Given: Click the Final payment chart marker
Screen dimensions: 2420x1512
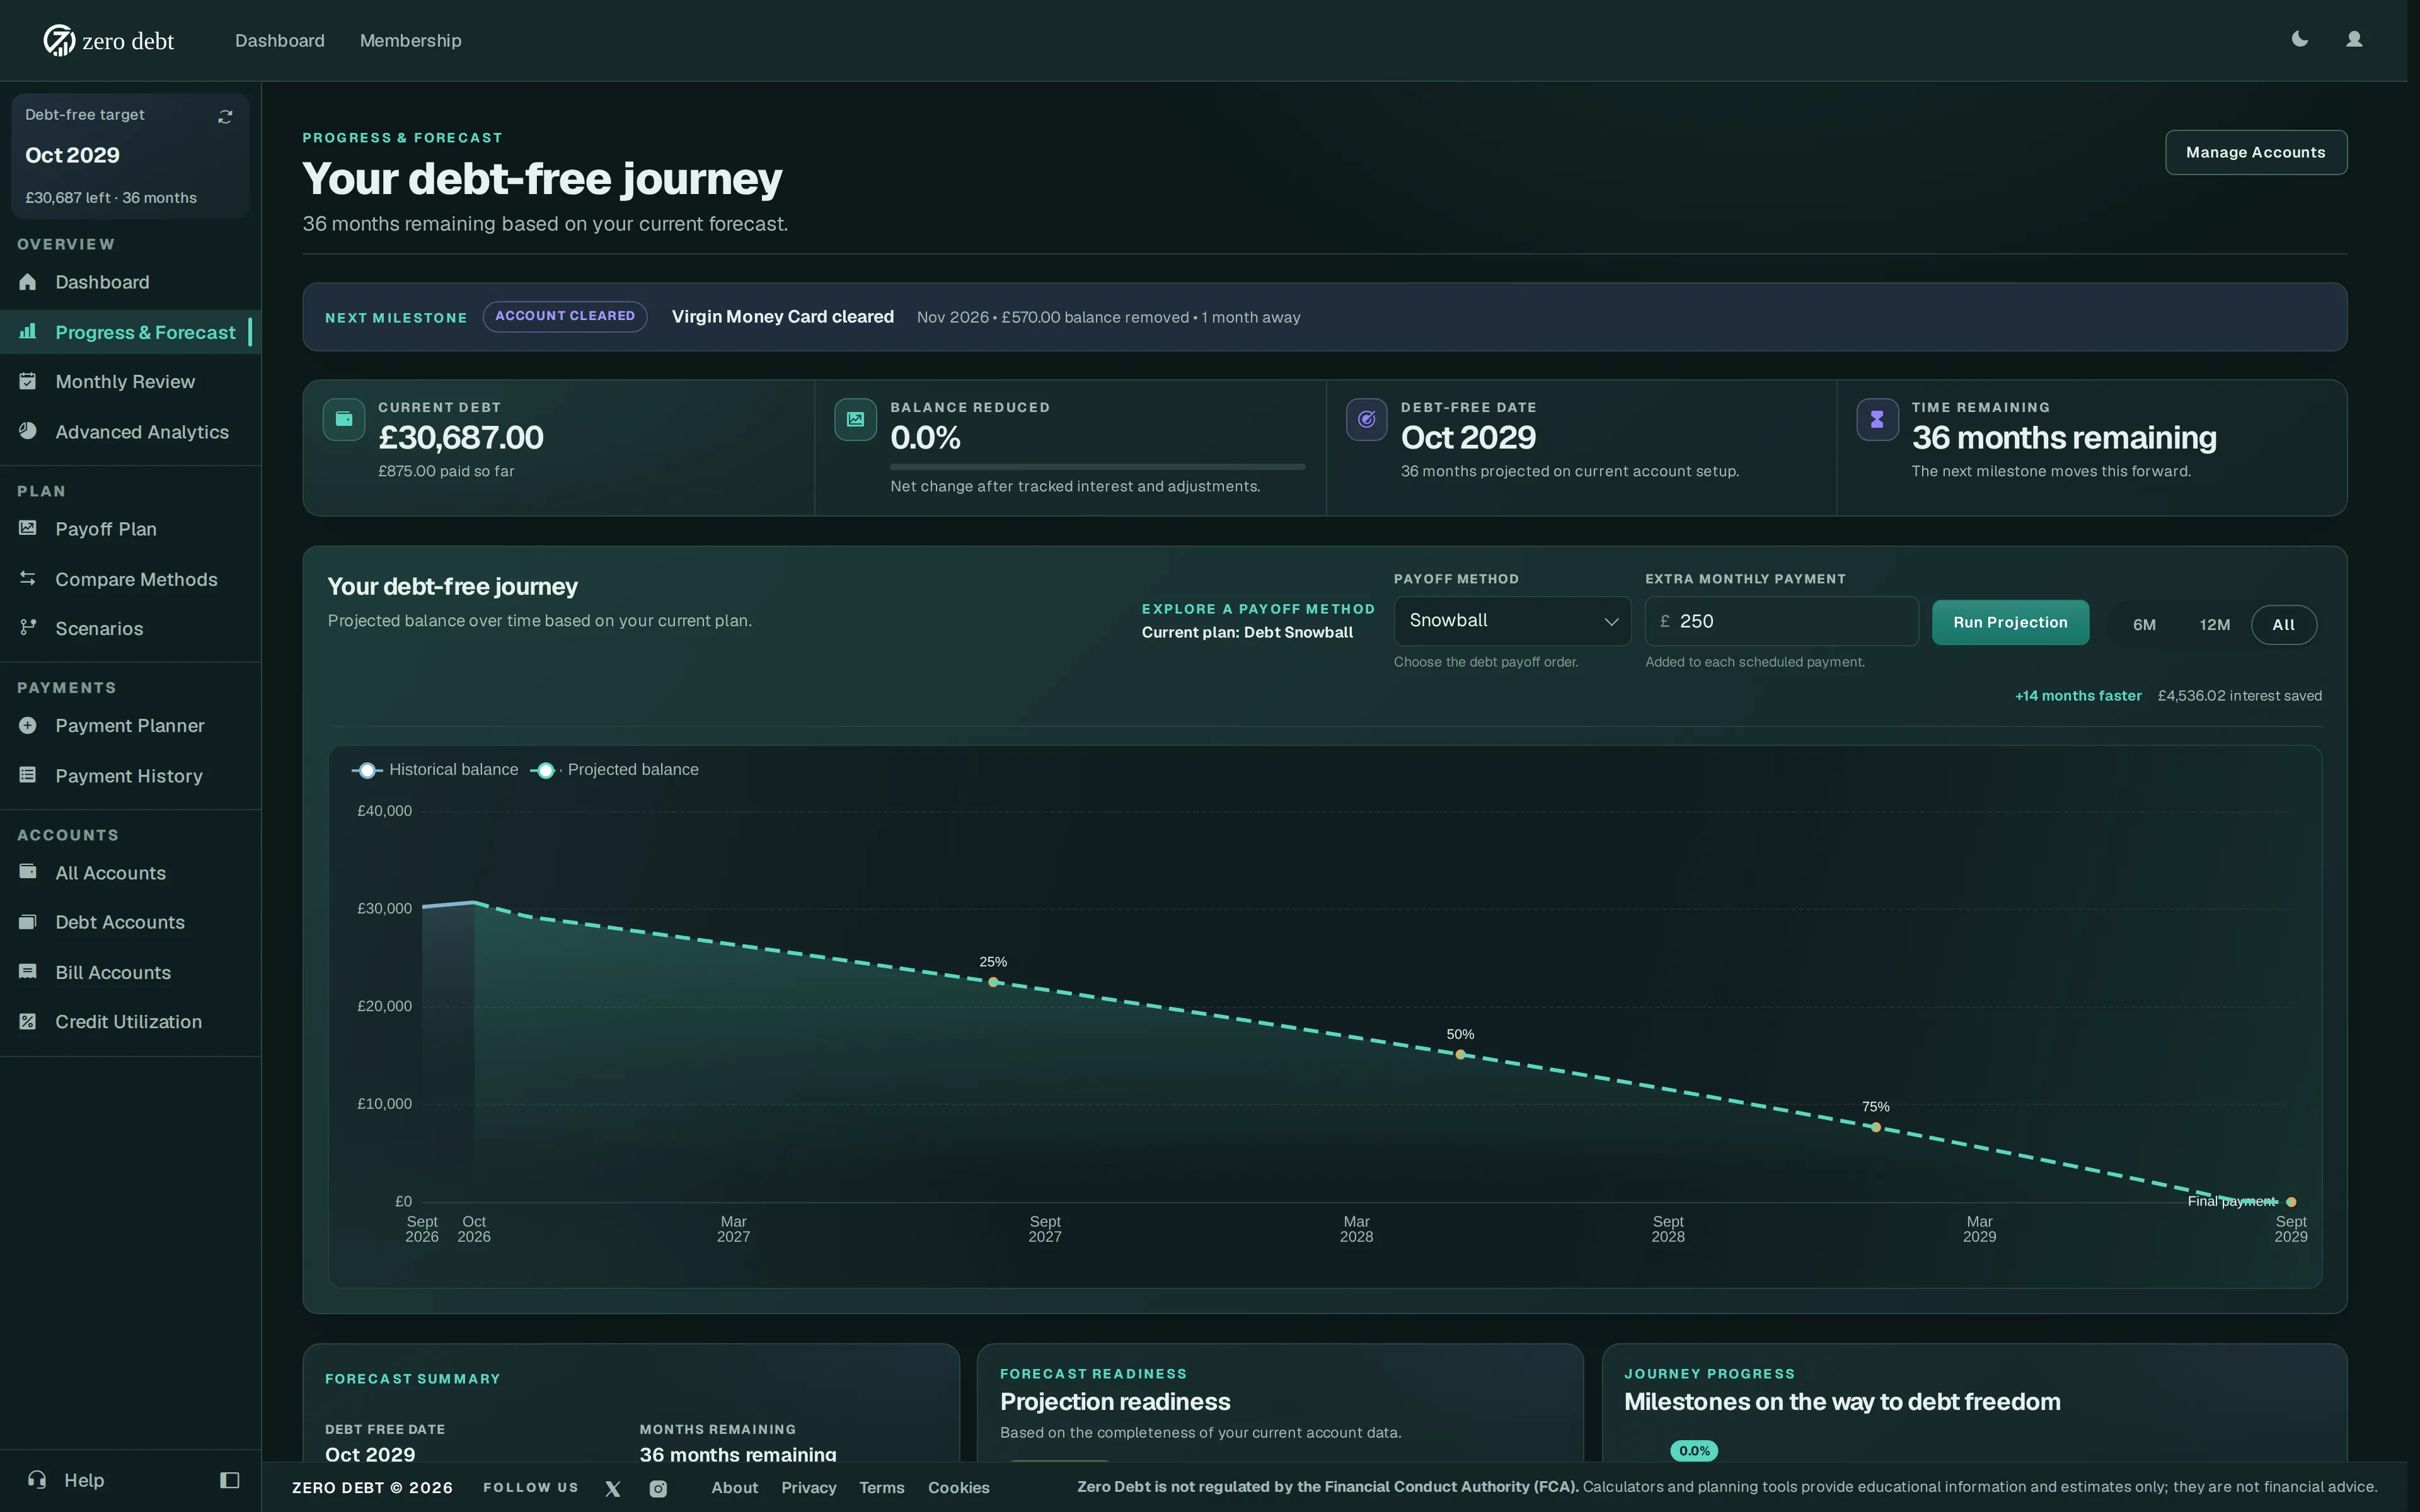Looking at the screenshot, I should pos(2291,1202).
